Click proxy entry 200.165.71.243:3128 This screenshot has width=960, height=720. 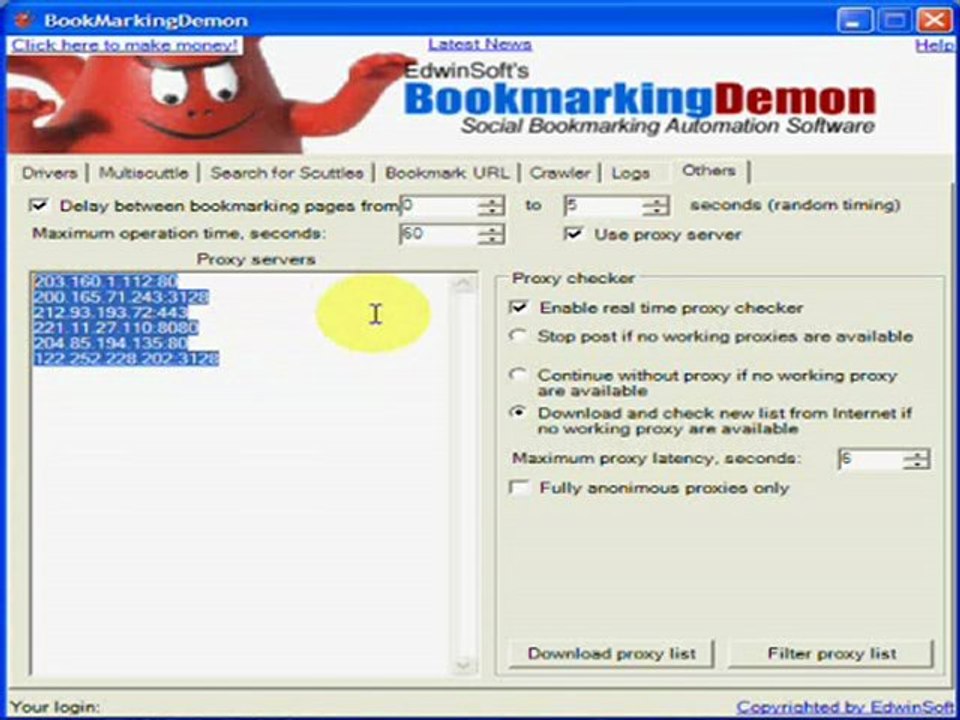[x=121, y=297]
